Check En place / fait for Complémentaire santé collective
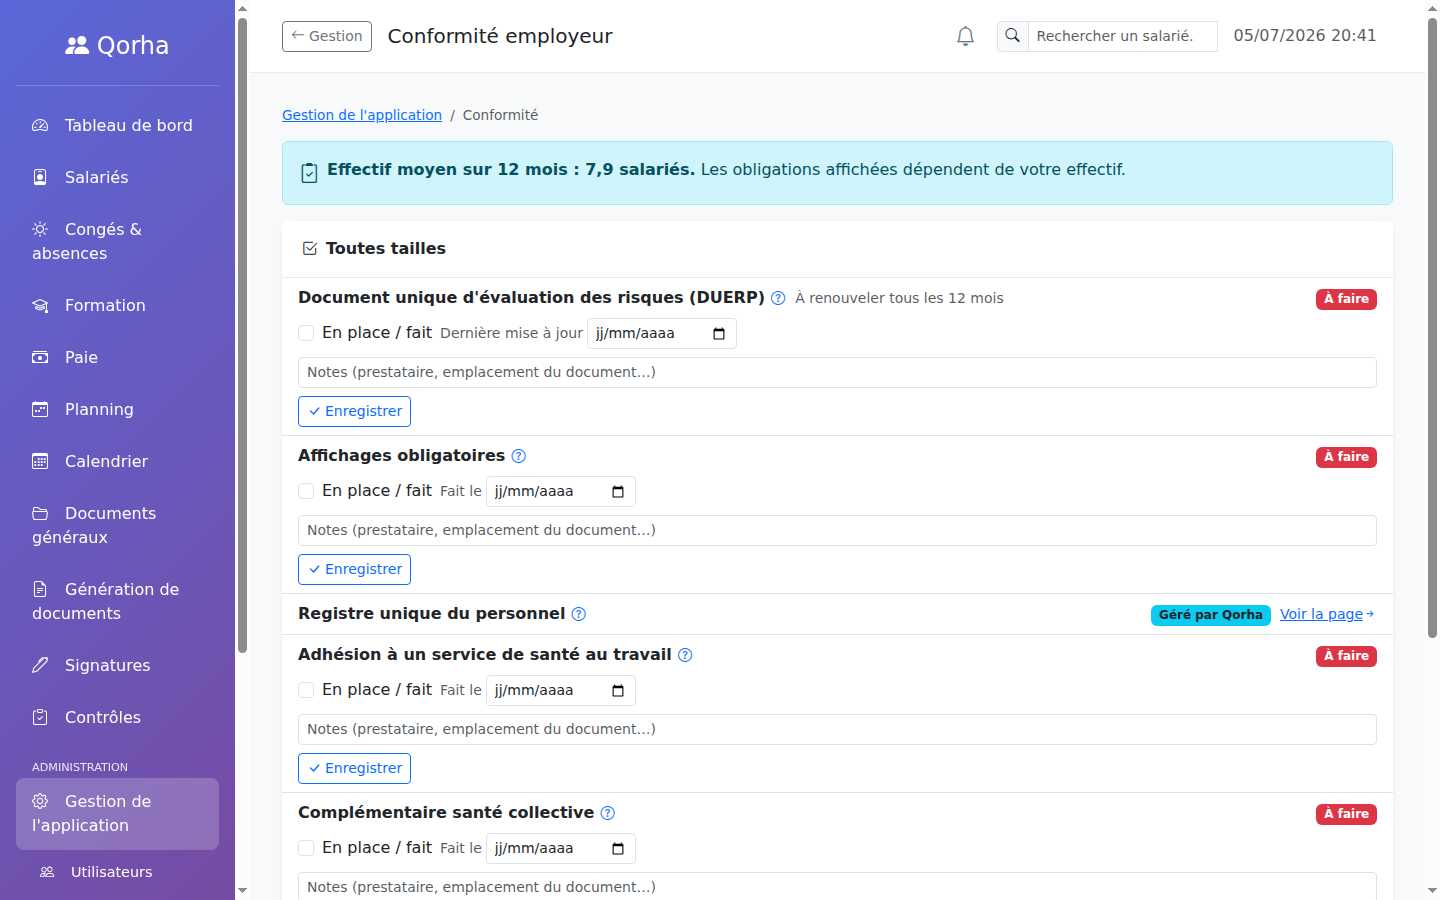1440x900 pixels. (306, 848)
